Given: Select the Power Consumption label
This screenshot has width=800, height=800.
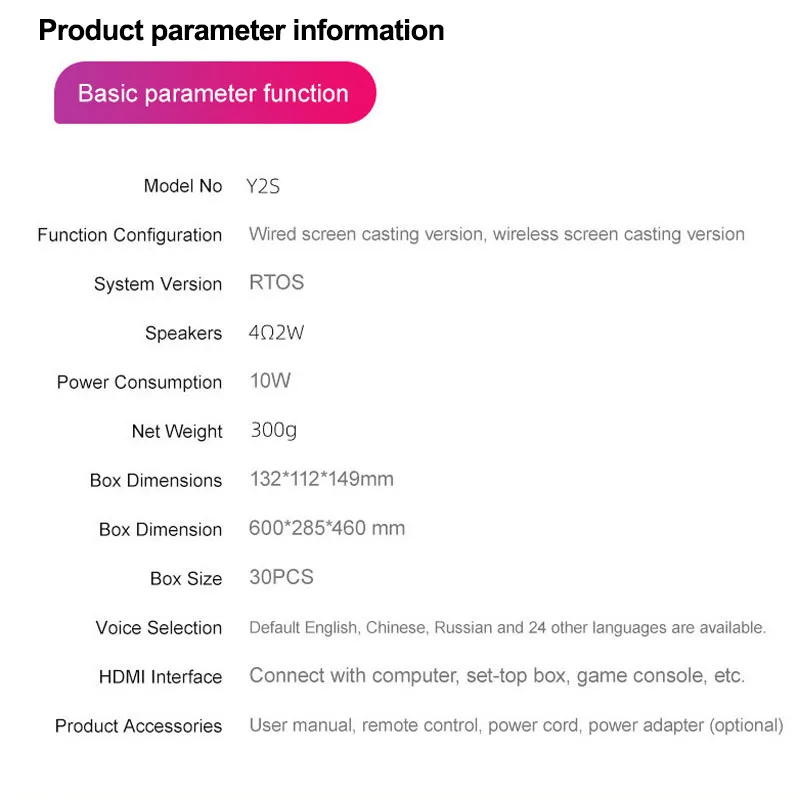Looking at the screenshot, I should coord(139,383).
